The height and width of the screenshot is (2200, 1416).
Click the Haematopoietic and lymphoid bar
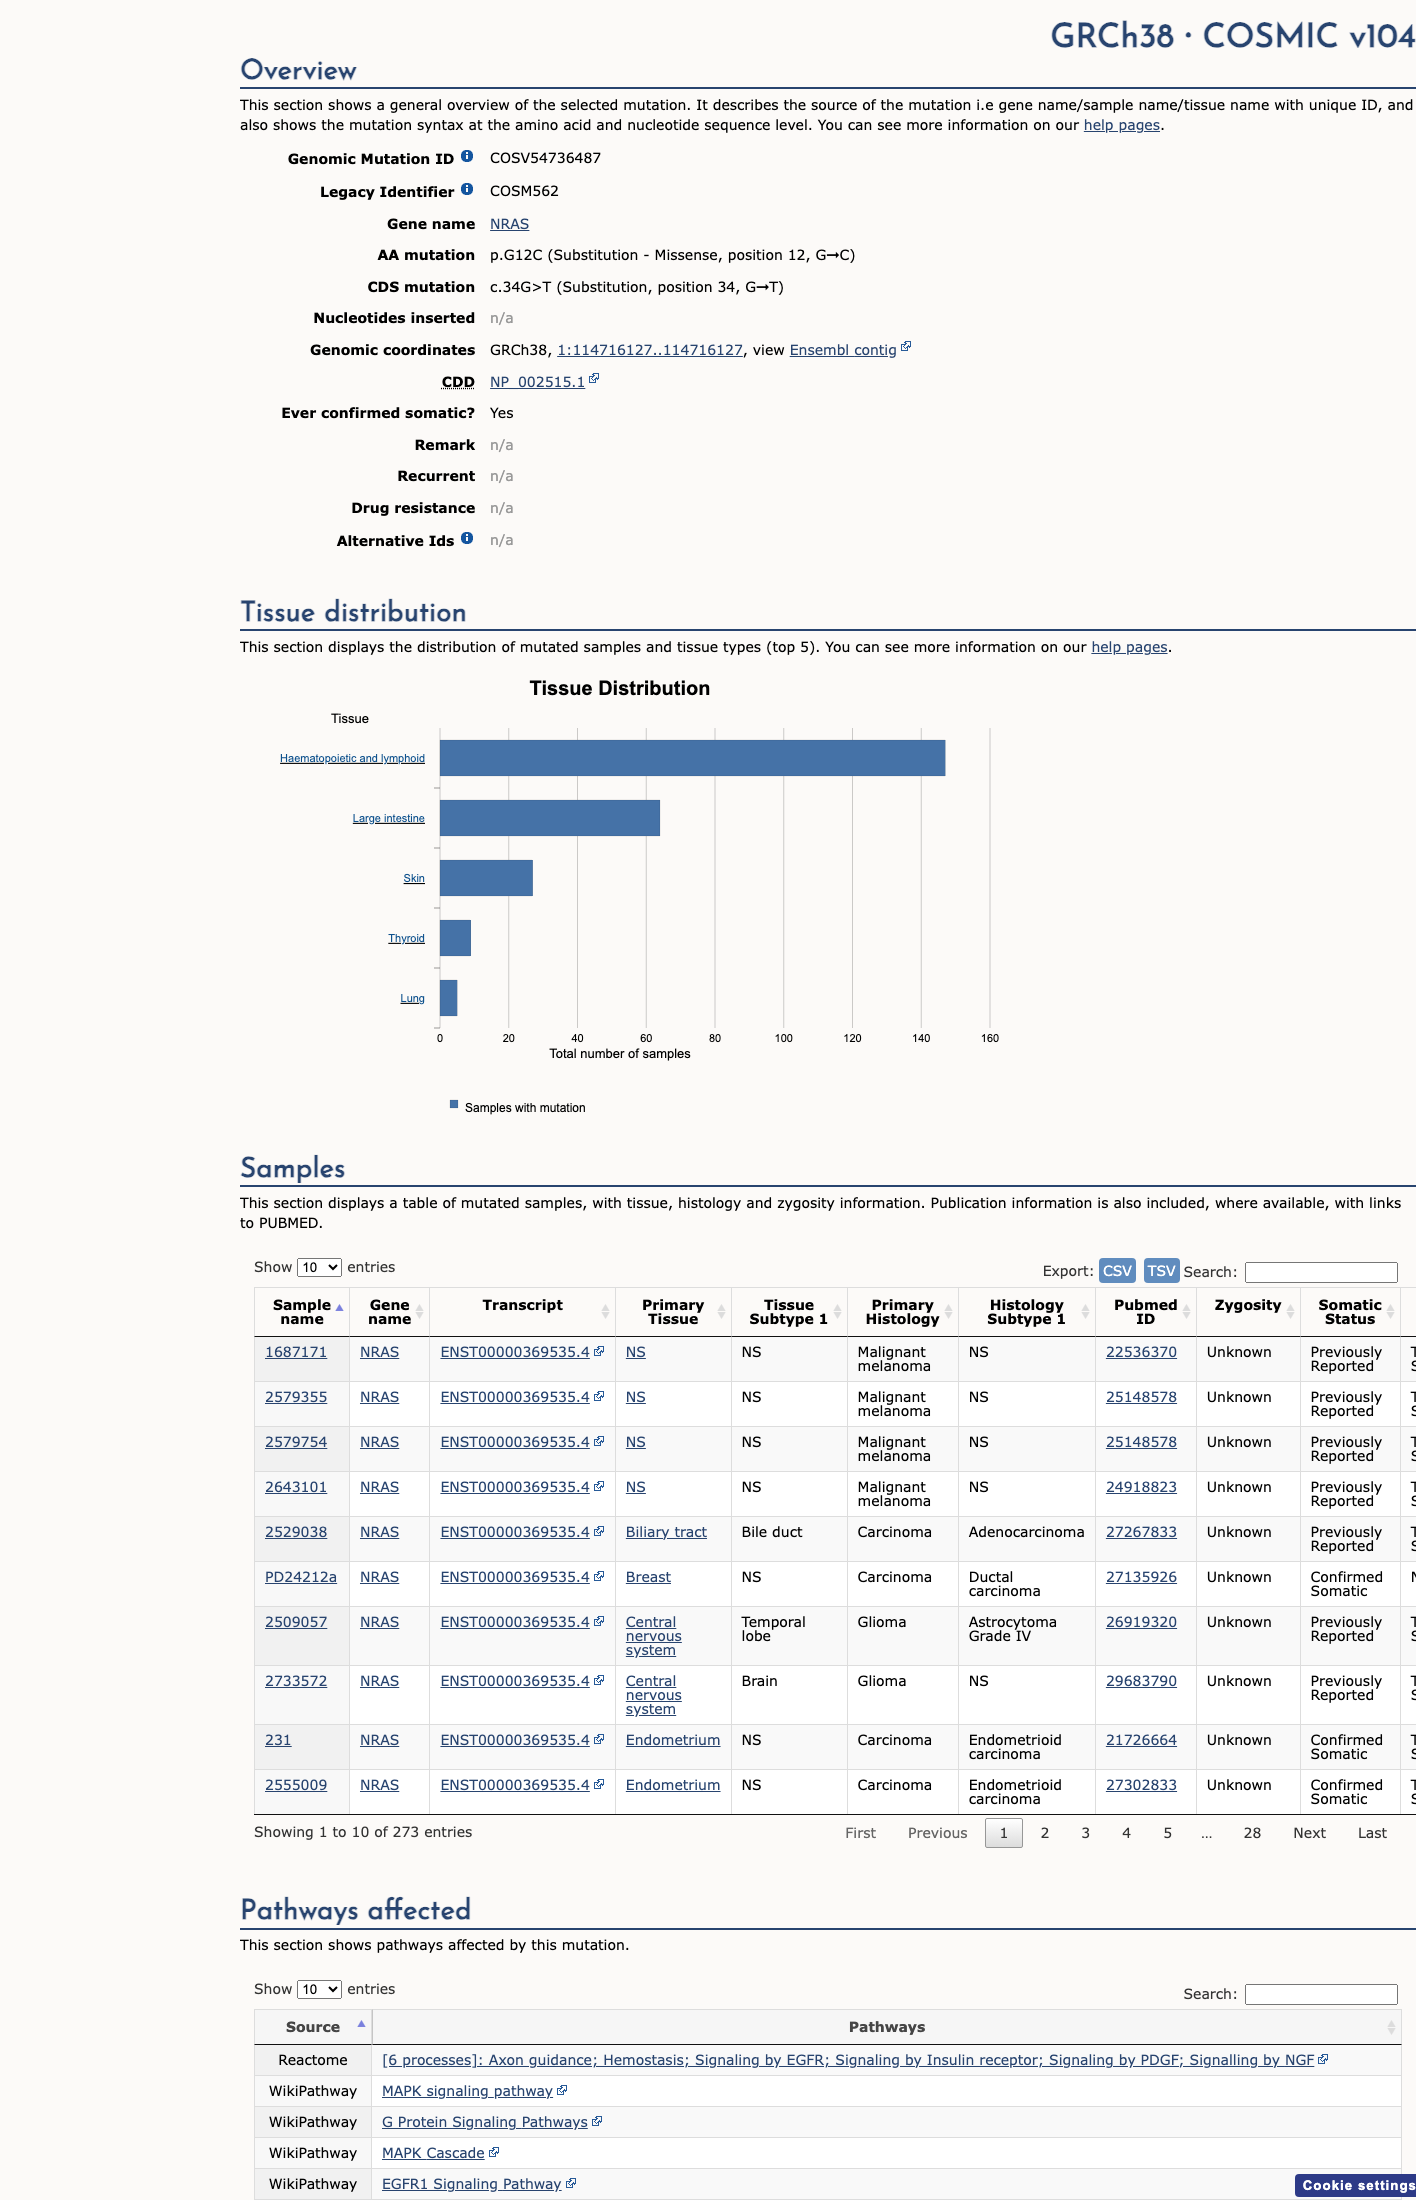coord(692,758)
